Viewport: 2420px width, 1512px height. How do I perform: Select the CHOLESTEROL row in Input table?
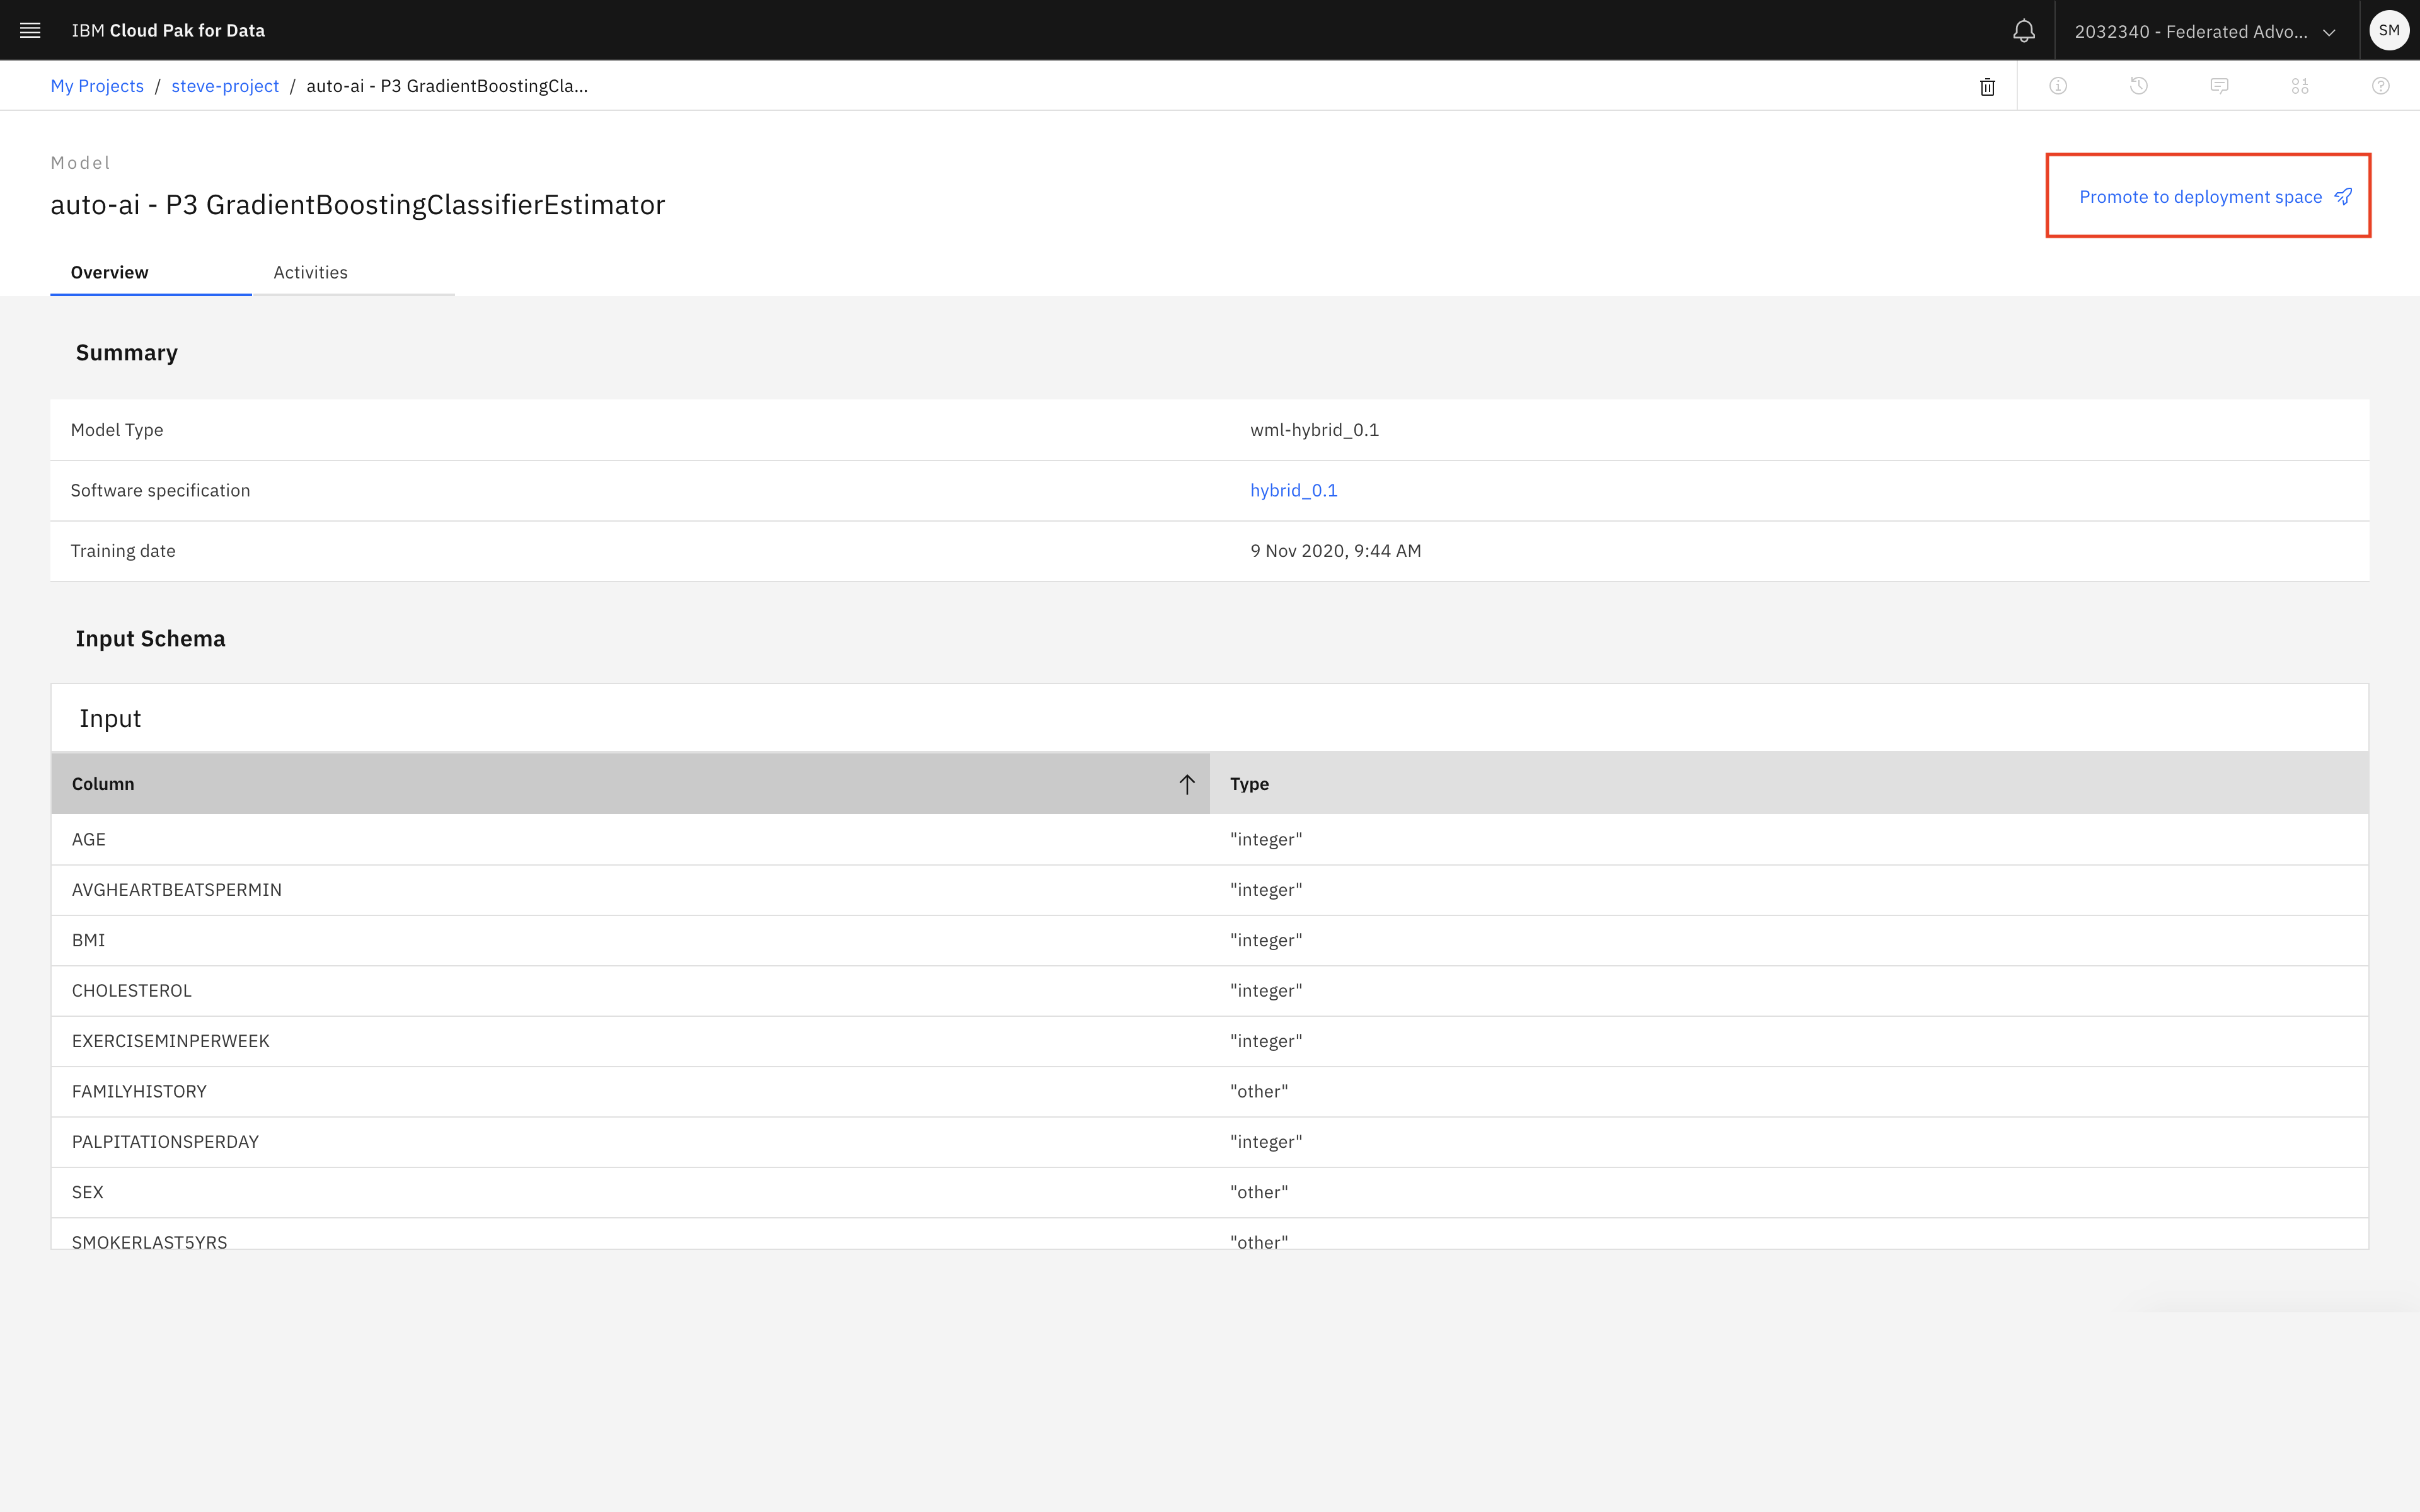pos(131,990)
